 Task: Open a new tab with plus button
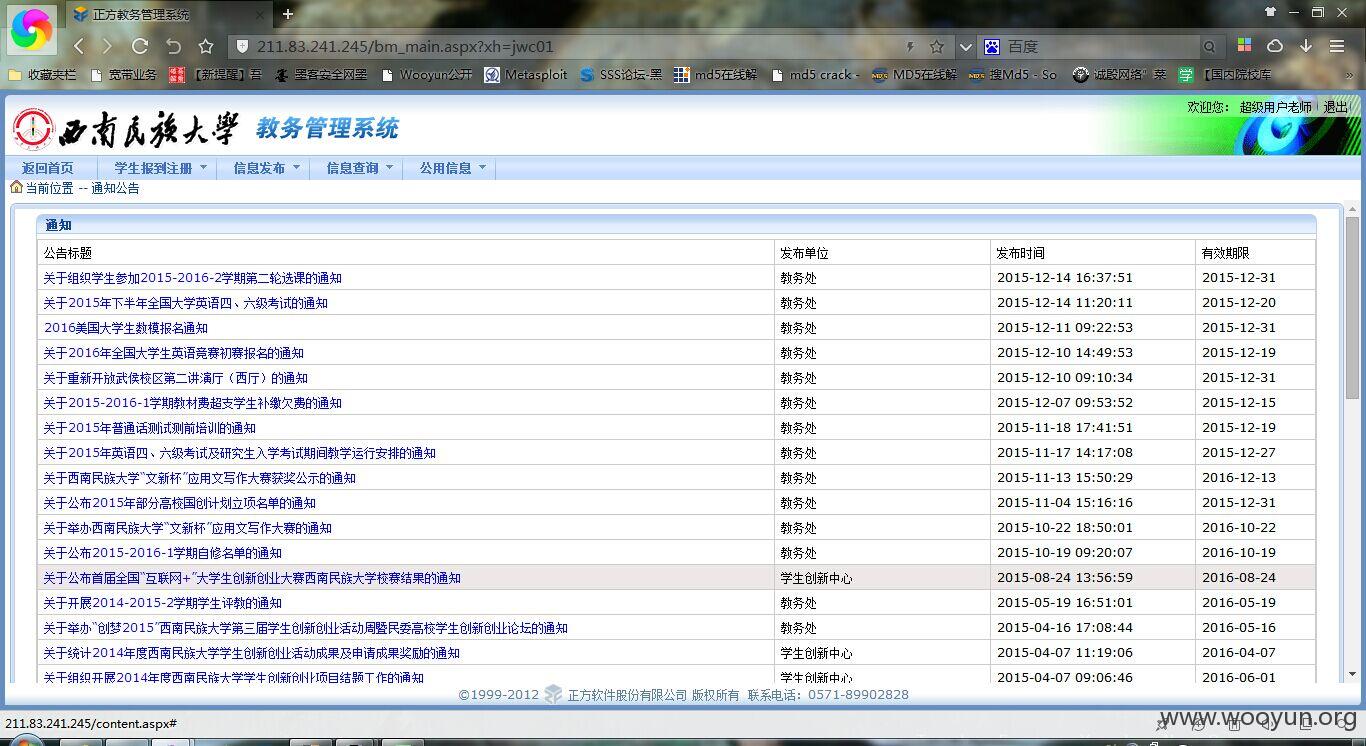tap(288, 14)
